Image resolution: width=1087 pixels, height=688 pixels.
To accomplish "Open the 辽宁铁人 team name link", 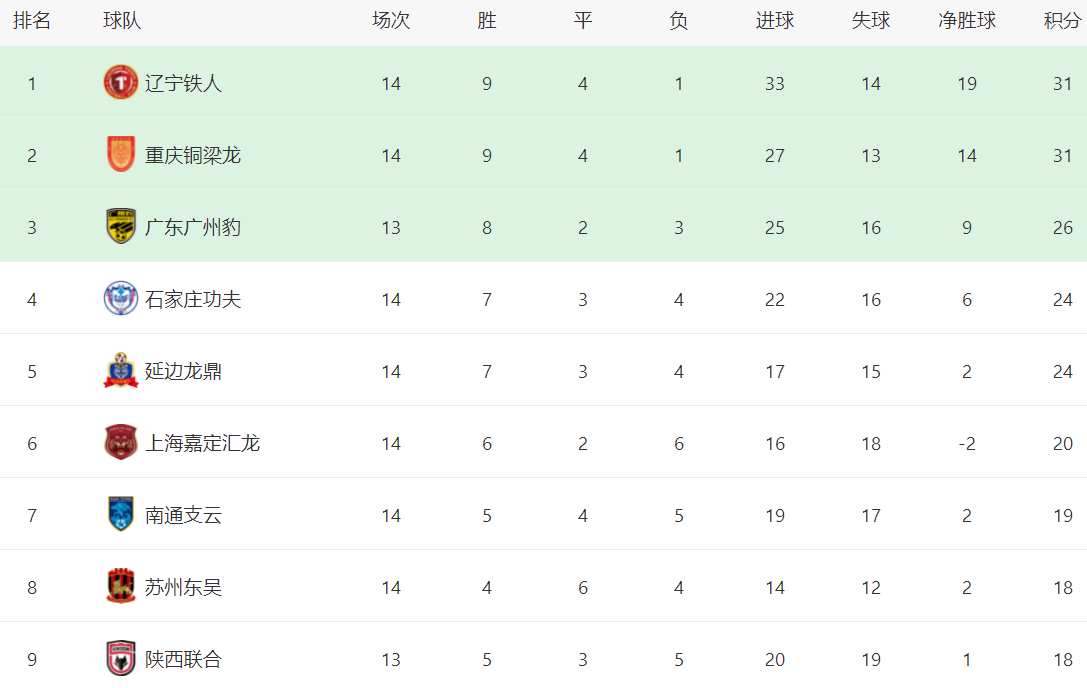I will click(x=183, y=83).
